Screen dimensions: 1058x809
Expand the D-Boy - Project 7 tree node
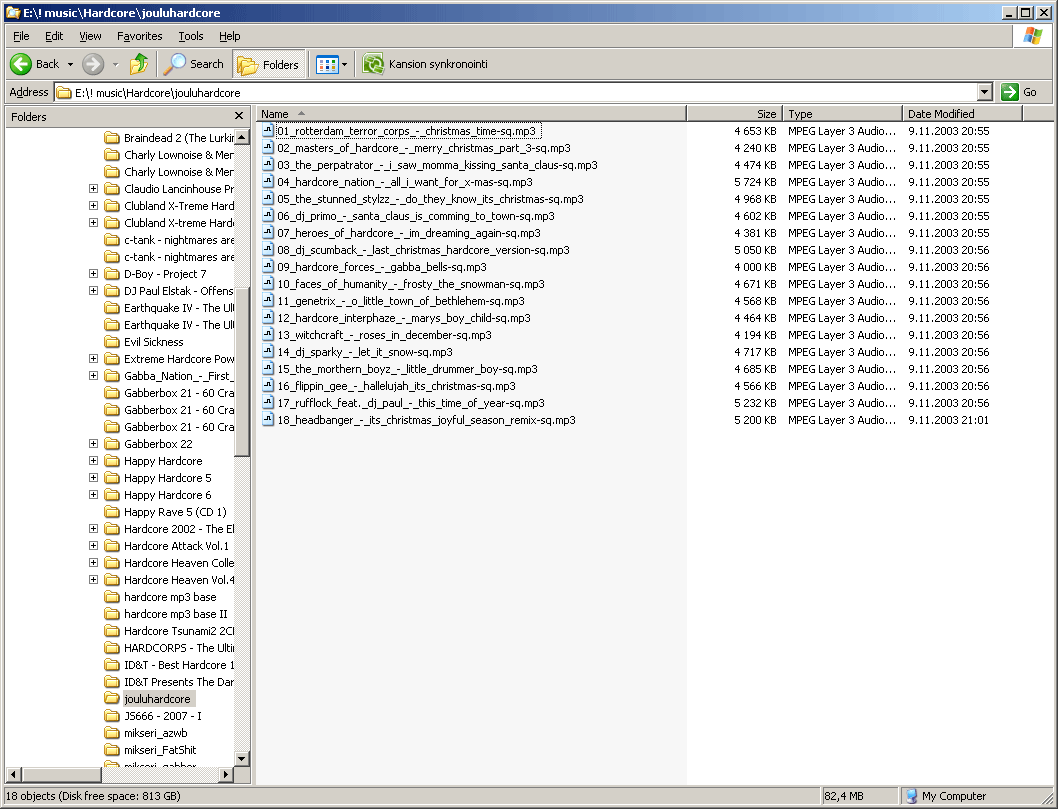[94, 274]
